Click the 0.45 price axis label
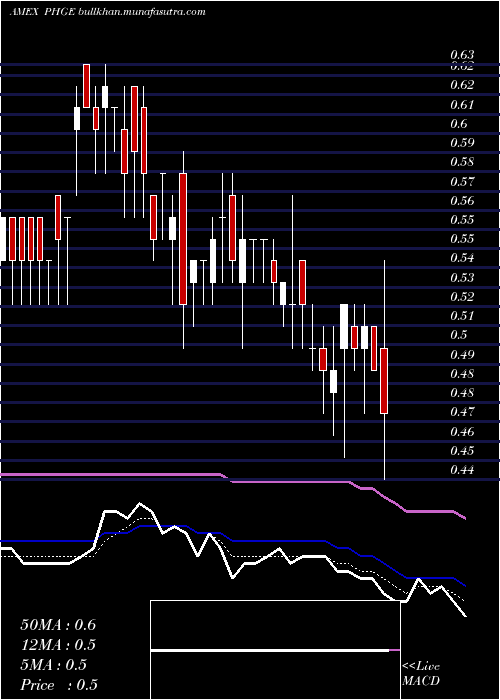Screen dimensions: 500x700 tap(462, 450)
